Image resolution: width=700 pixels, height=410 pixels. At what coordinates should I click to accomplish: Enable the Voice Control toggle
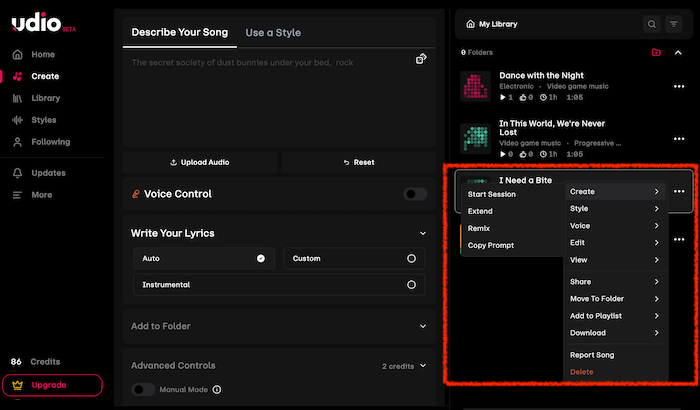coord(415,194)
